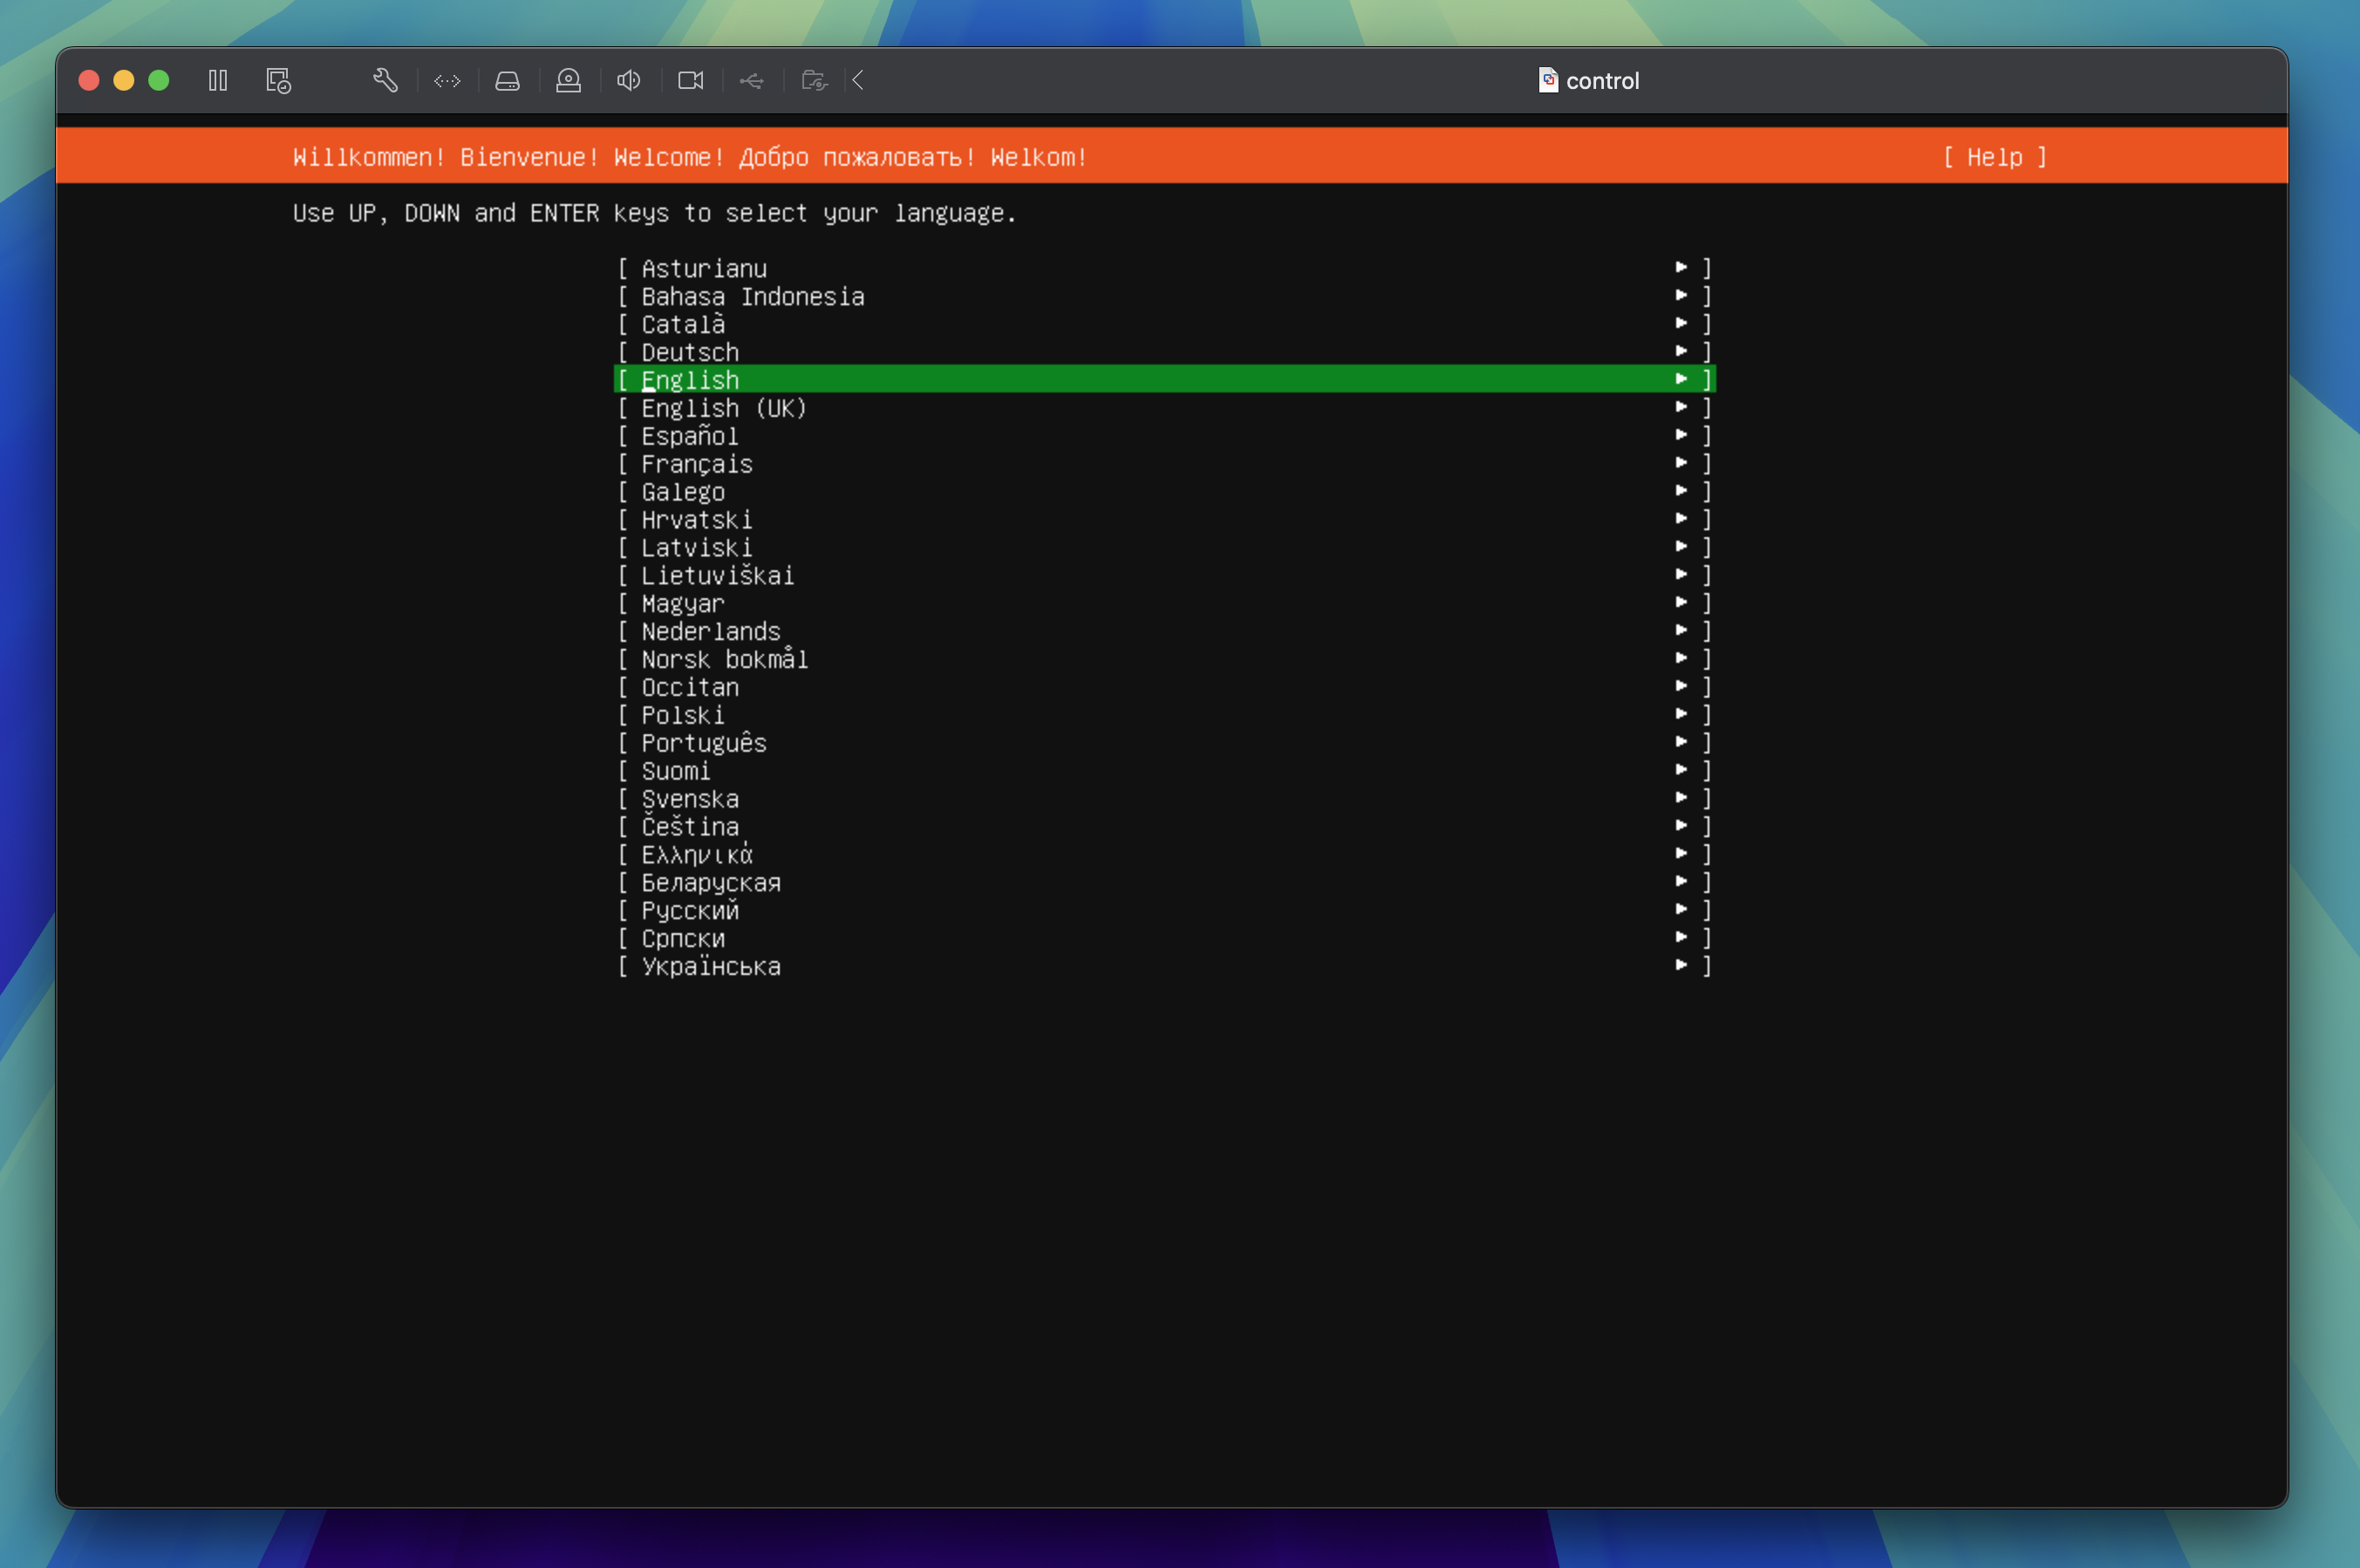Viewport: 2360px width, 1568px height.
Task: Click the hard disk icon
Action: (x=507, y=80)
